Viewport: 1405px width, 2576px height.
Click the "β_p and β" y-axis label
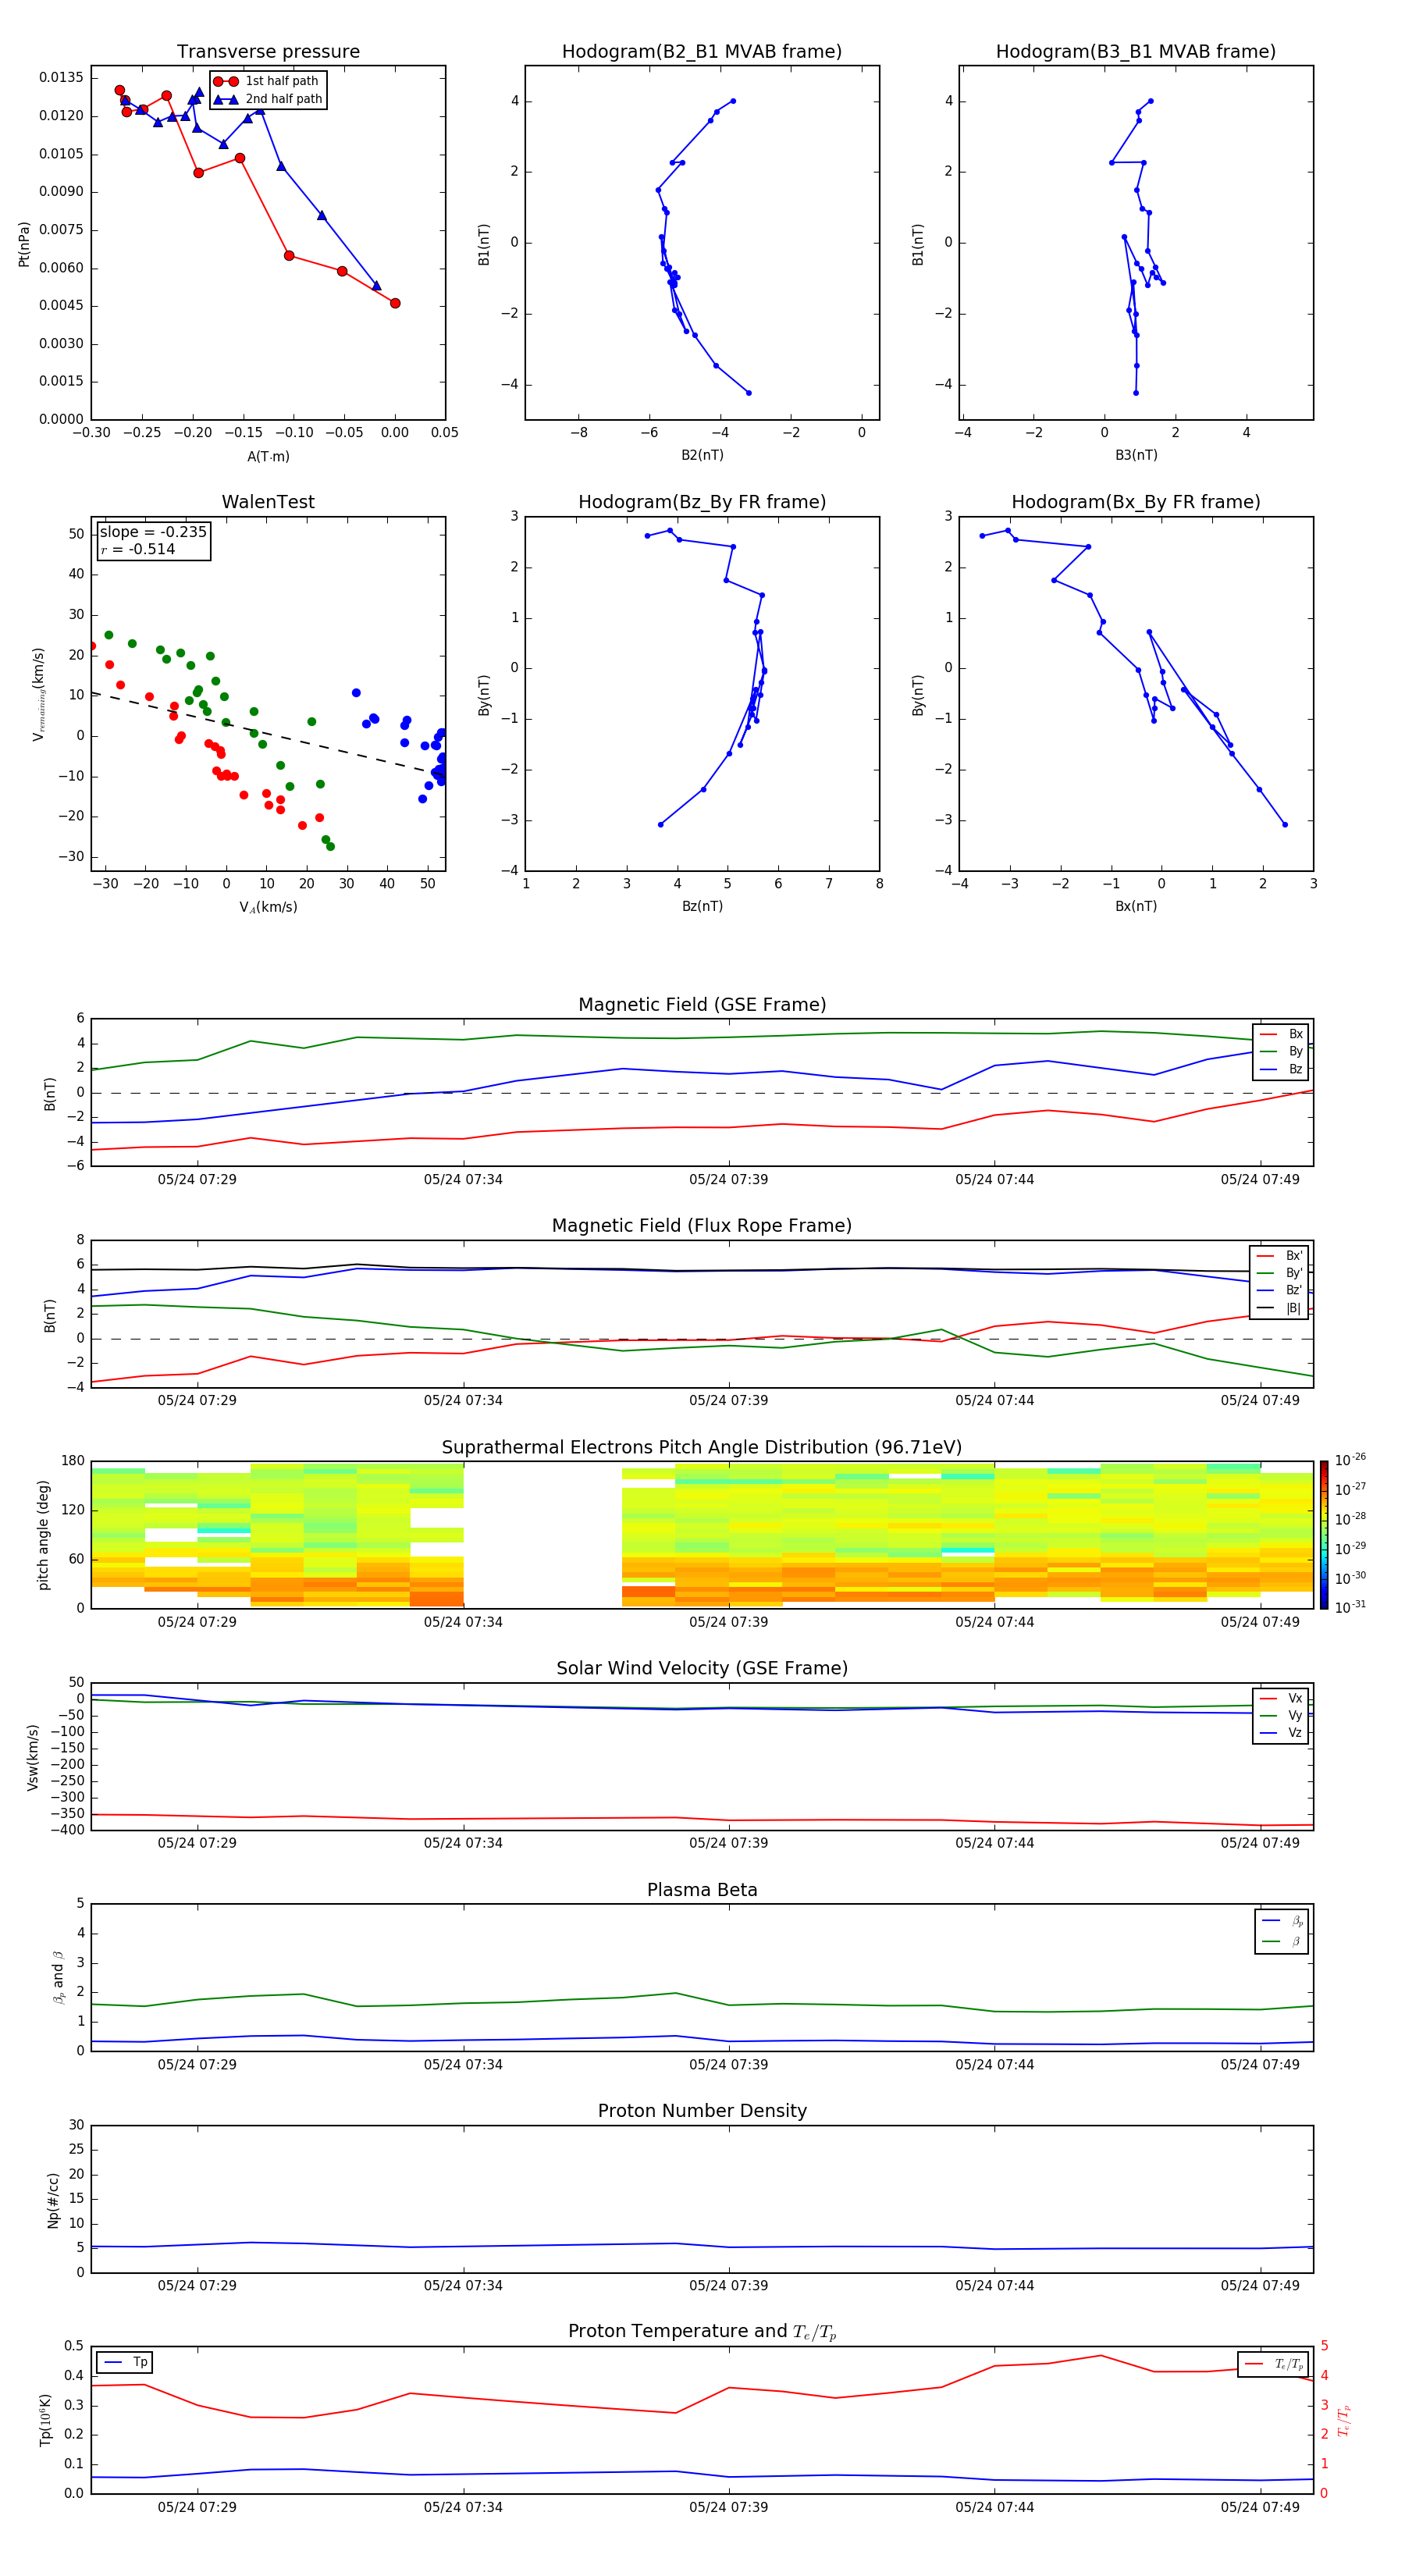(58, 1977)
